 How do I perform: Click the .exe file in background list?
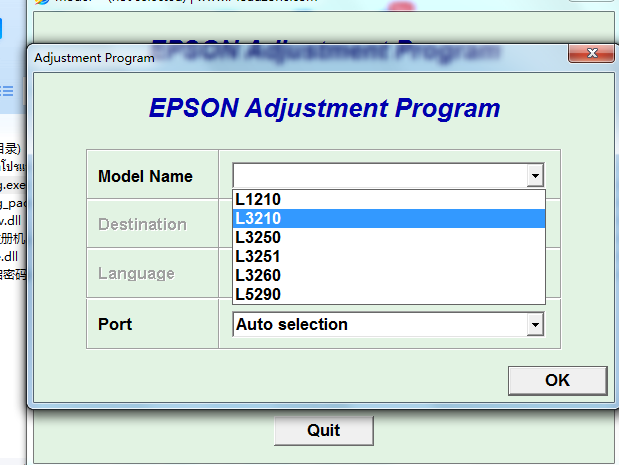pyautogui.click(x=13, y=185)
